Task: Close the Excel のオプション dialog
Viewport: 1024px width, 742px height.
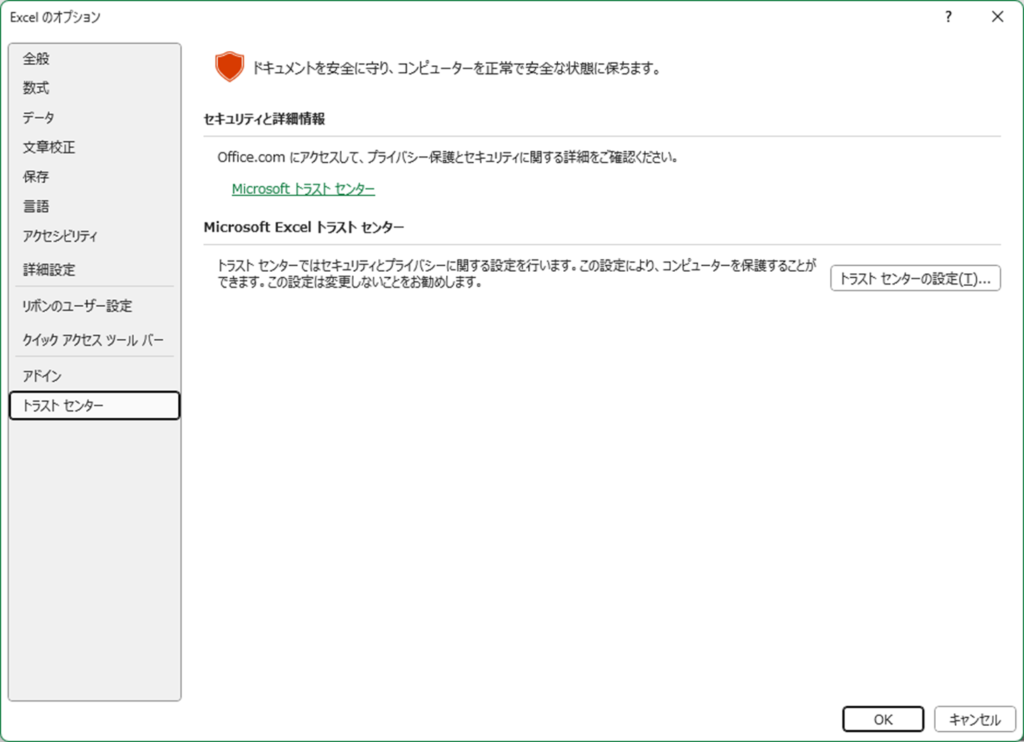Action: coord(997,17)
